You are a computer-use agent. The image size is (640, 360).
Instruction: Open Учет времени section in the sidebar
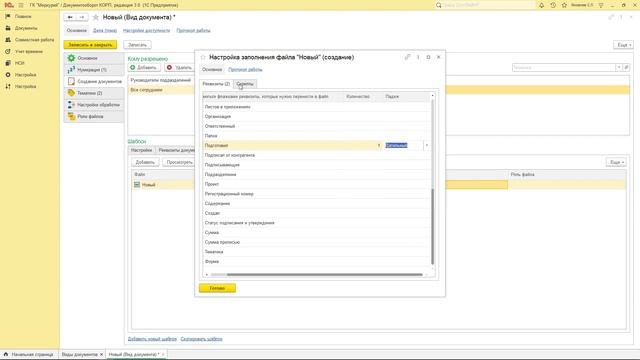29,51
